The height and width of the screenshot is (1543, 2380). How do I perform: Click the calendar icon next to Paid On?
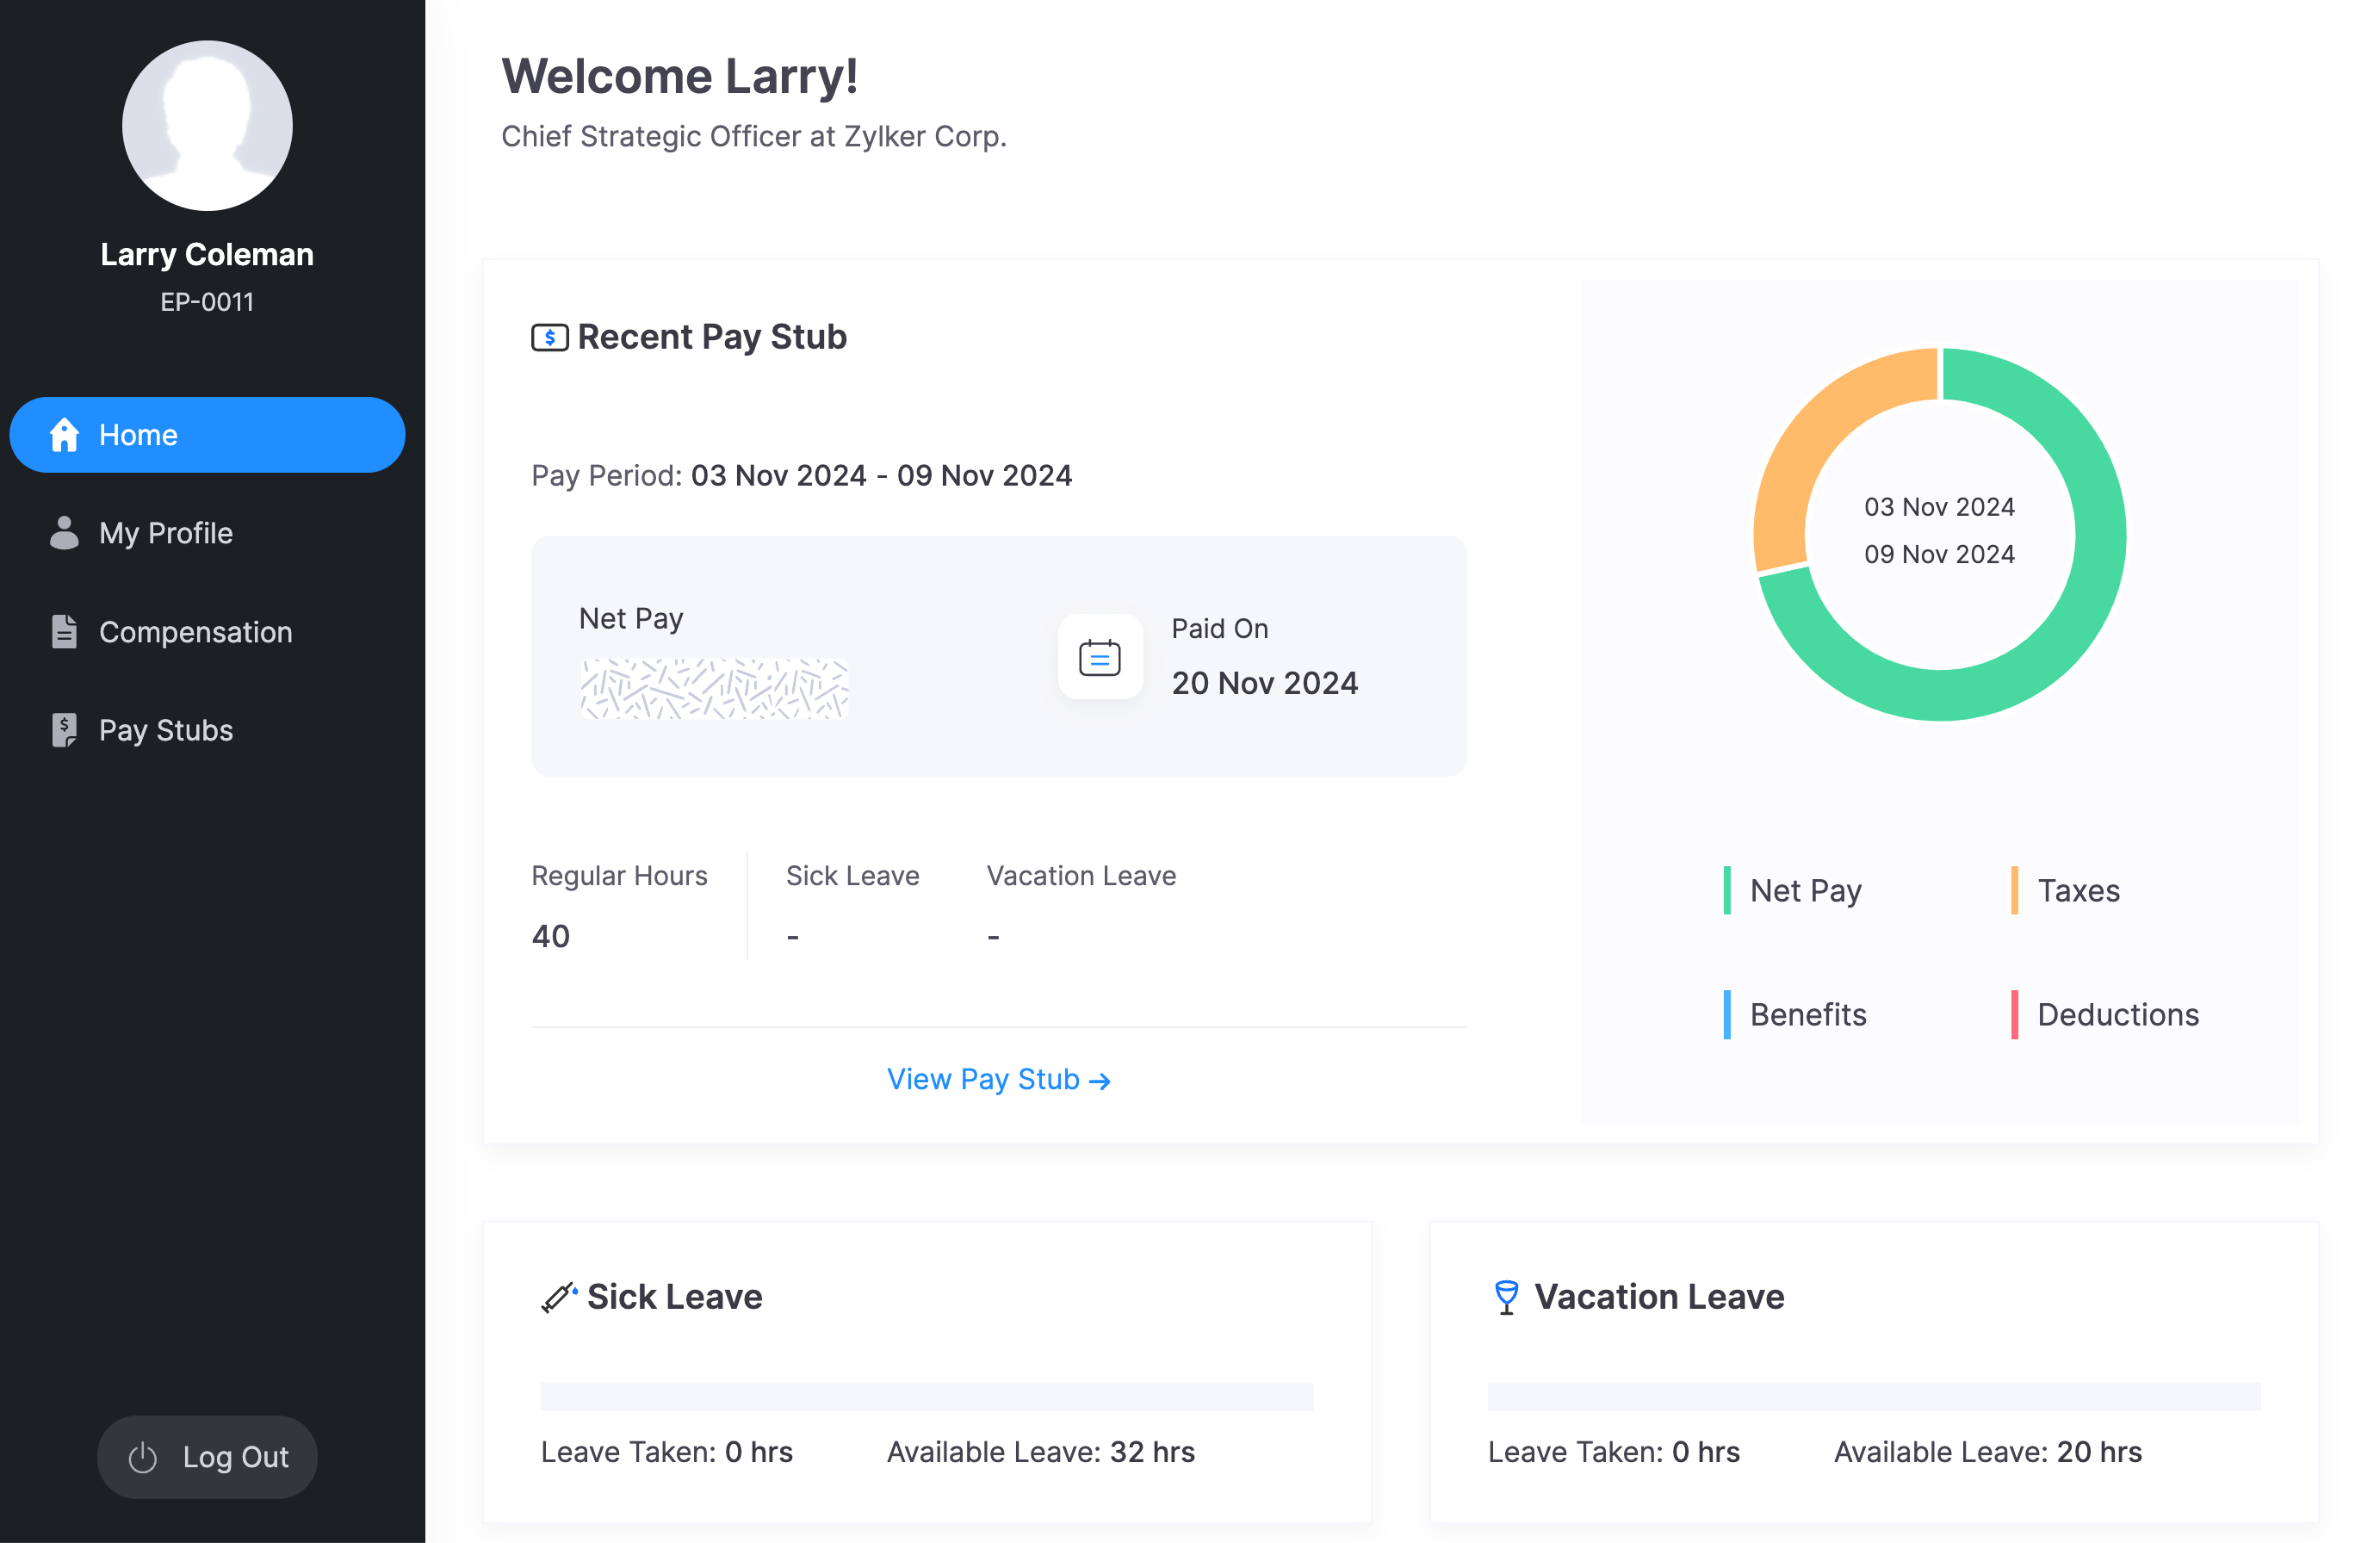pos(1099,657)
